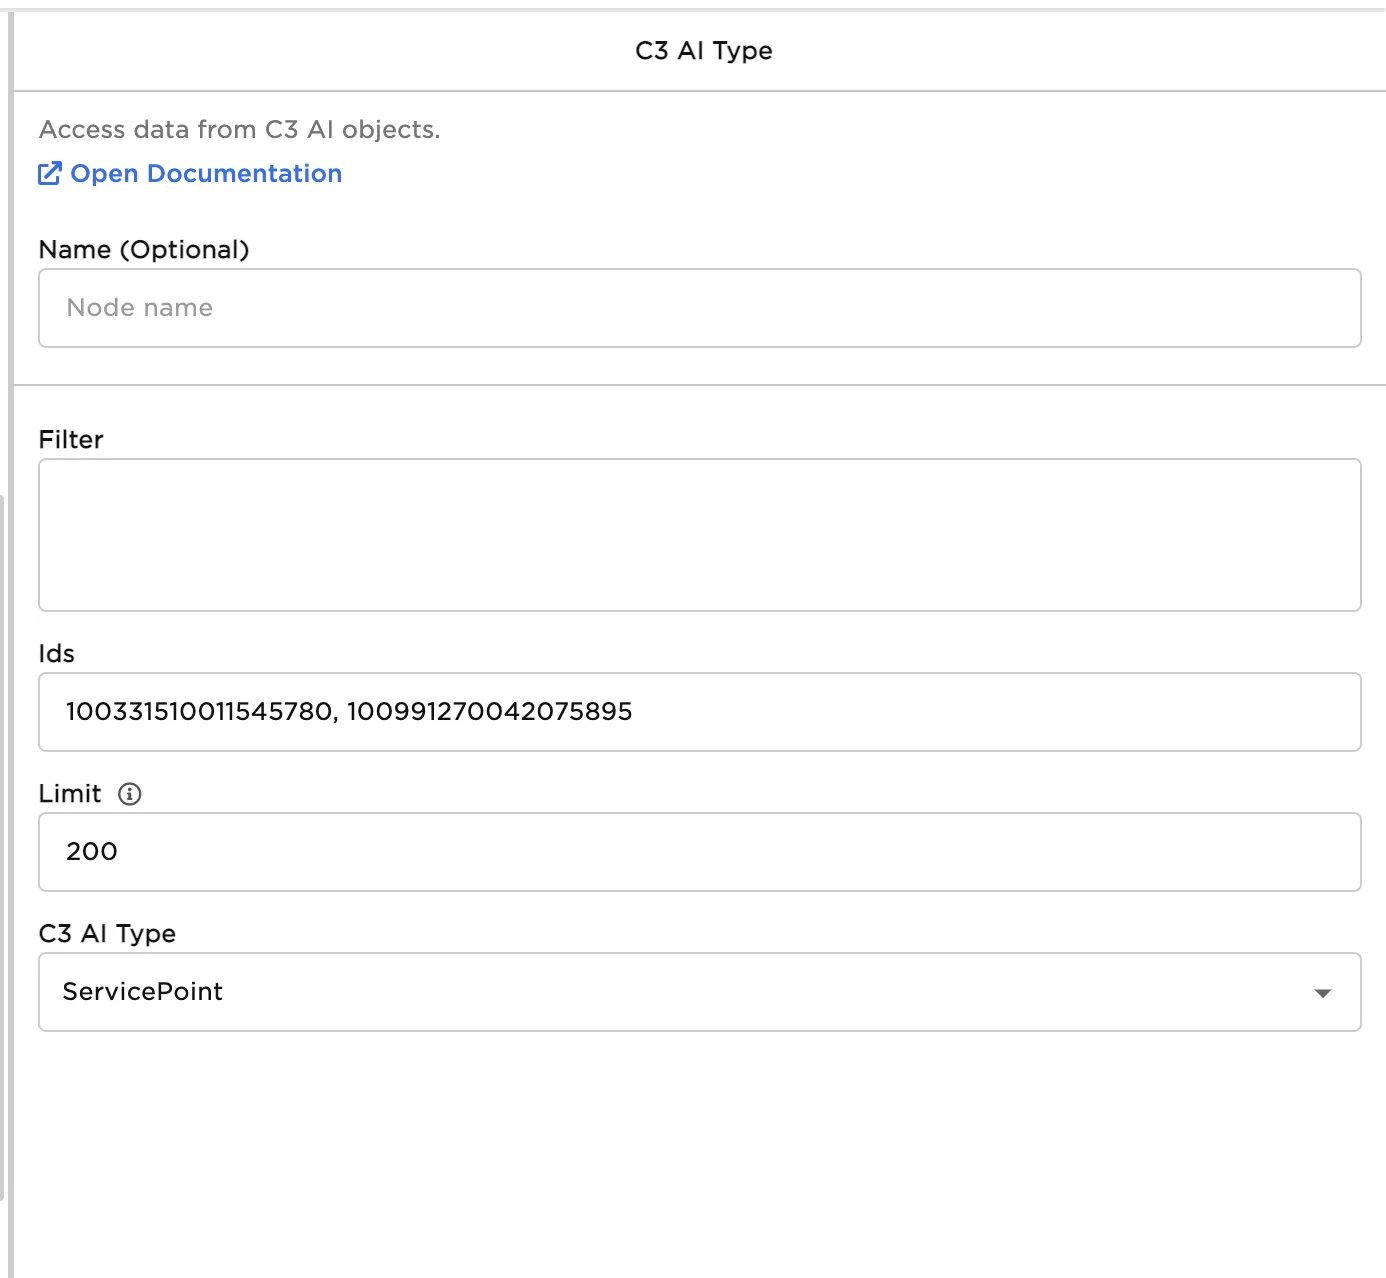Click inside the empty Filter text area

(x=699, y=535)
